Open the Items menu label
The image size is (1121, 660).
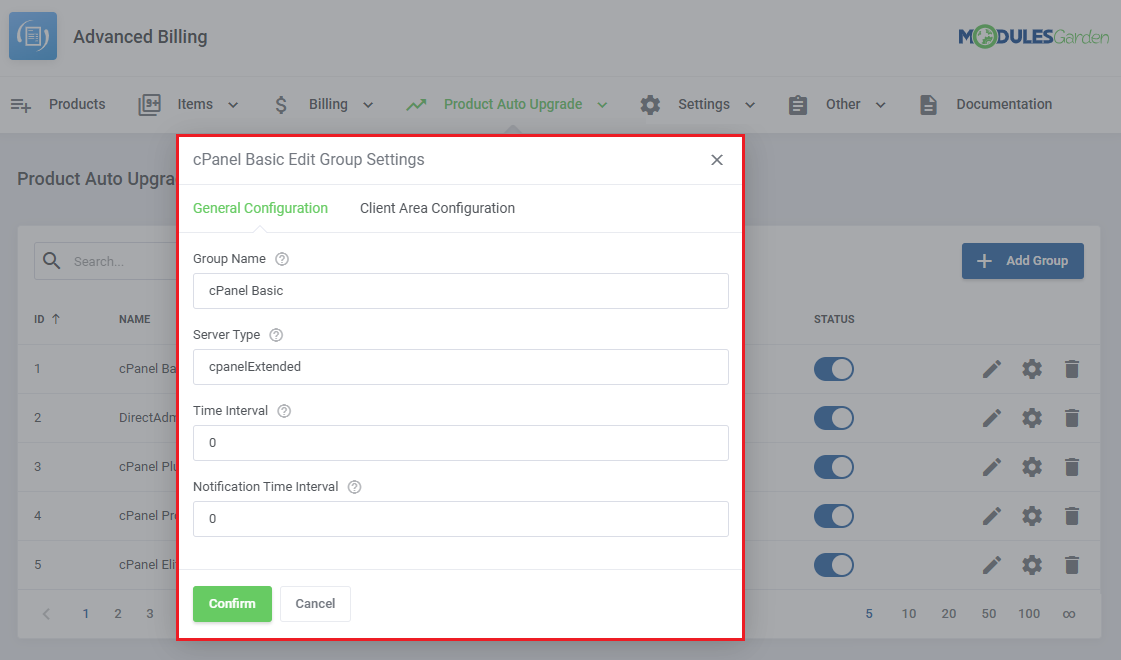[x=195, y=104]
